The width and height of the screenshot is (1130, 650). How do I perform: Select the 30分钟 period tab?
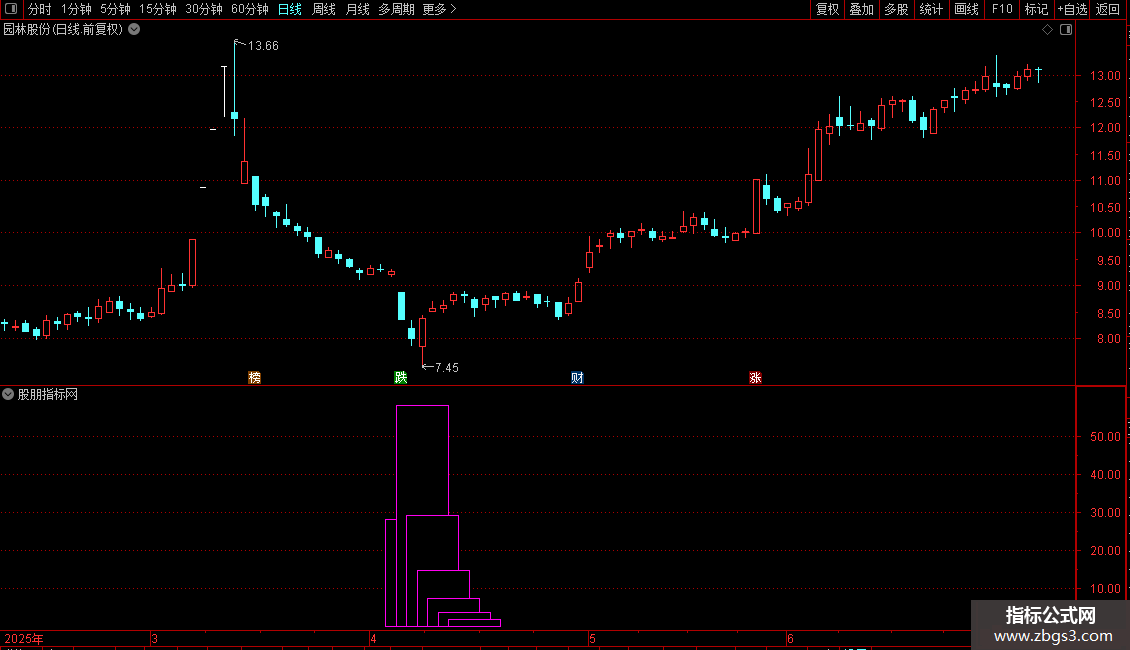(x=204, y=9)
